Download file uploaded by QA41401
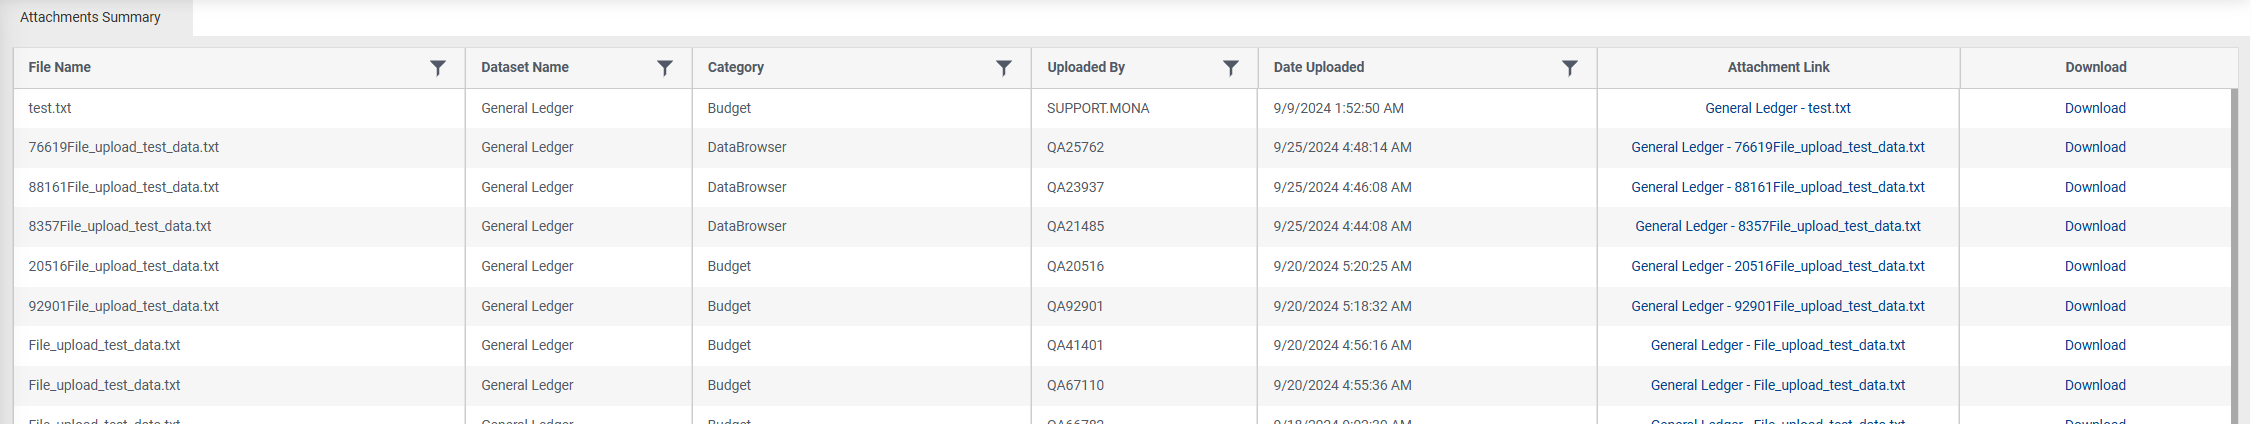Viewport: 2251px width, 424px height. (2095, 345)
